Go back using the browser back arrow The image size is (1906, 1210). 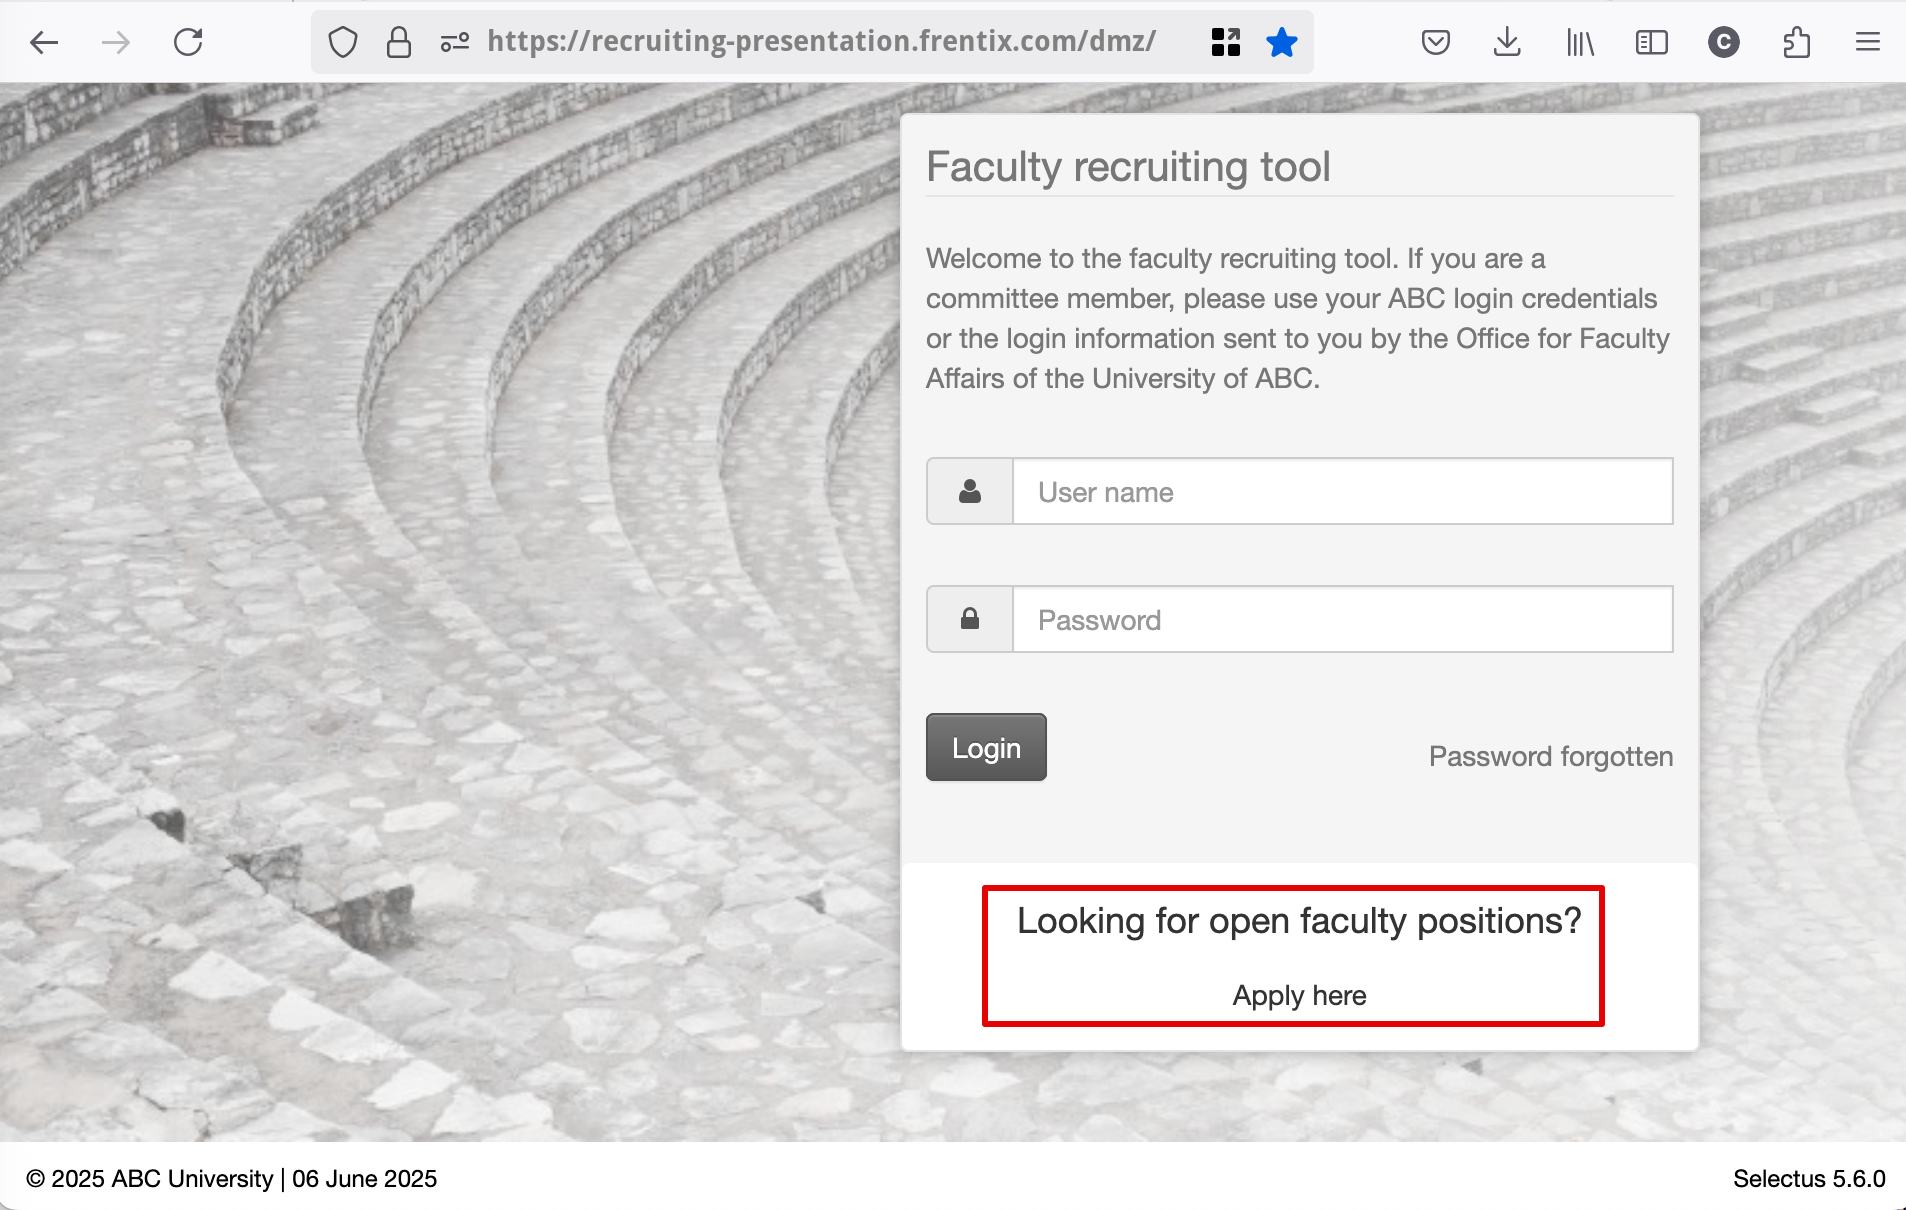pos(44,42)
